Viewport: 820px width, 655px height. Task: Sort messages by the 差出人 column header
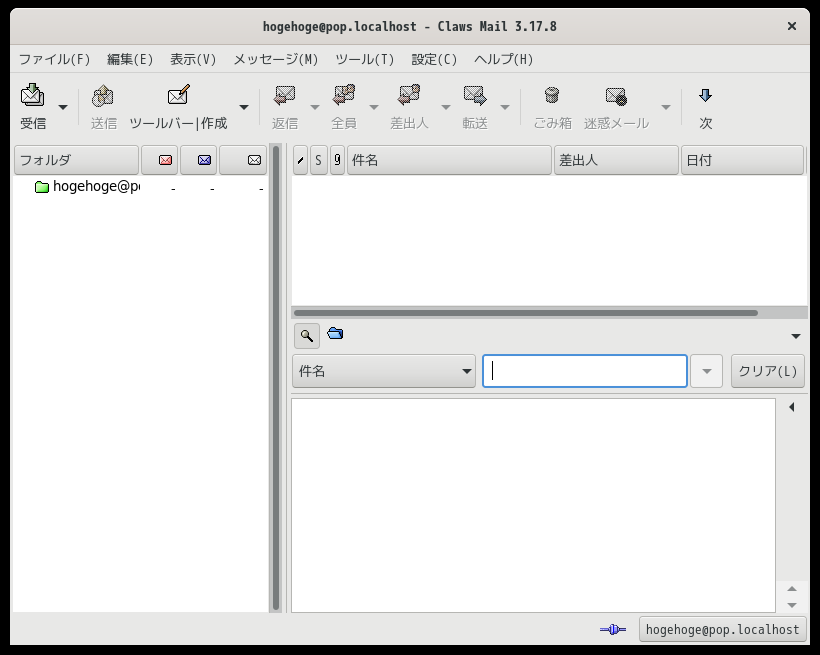pyautogui.click(x=616, y=160)
